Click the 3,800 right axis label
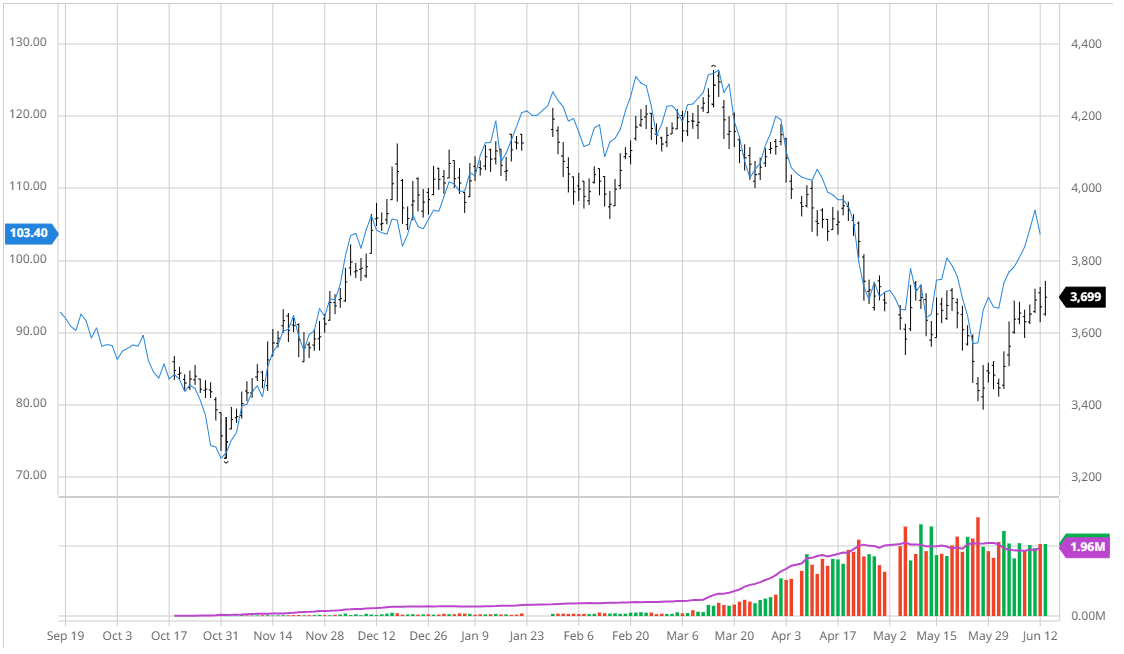Image resolution: width=1124 pixels, height=654 pixels. 1086,261
